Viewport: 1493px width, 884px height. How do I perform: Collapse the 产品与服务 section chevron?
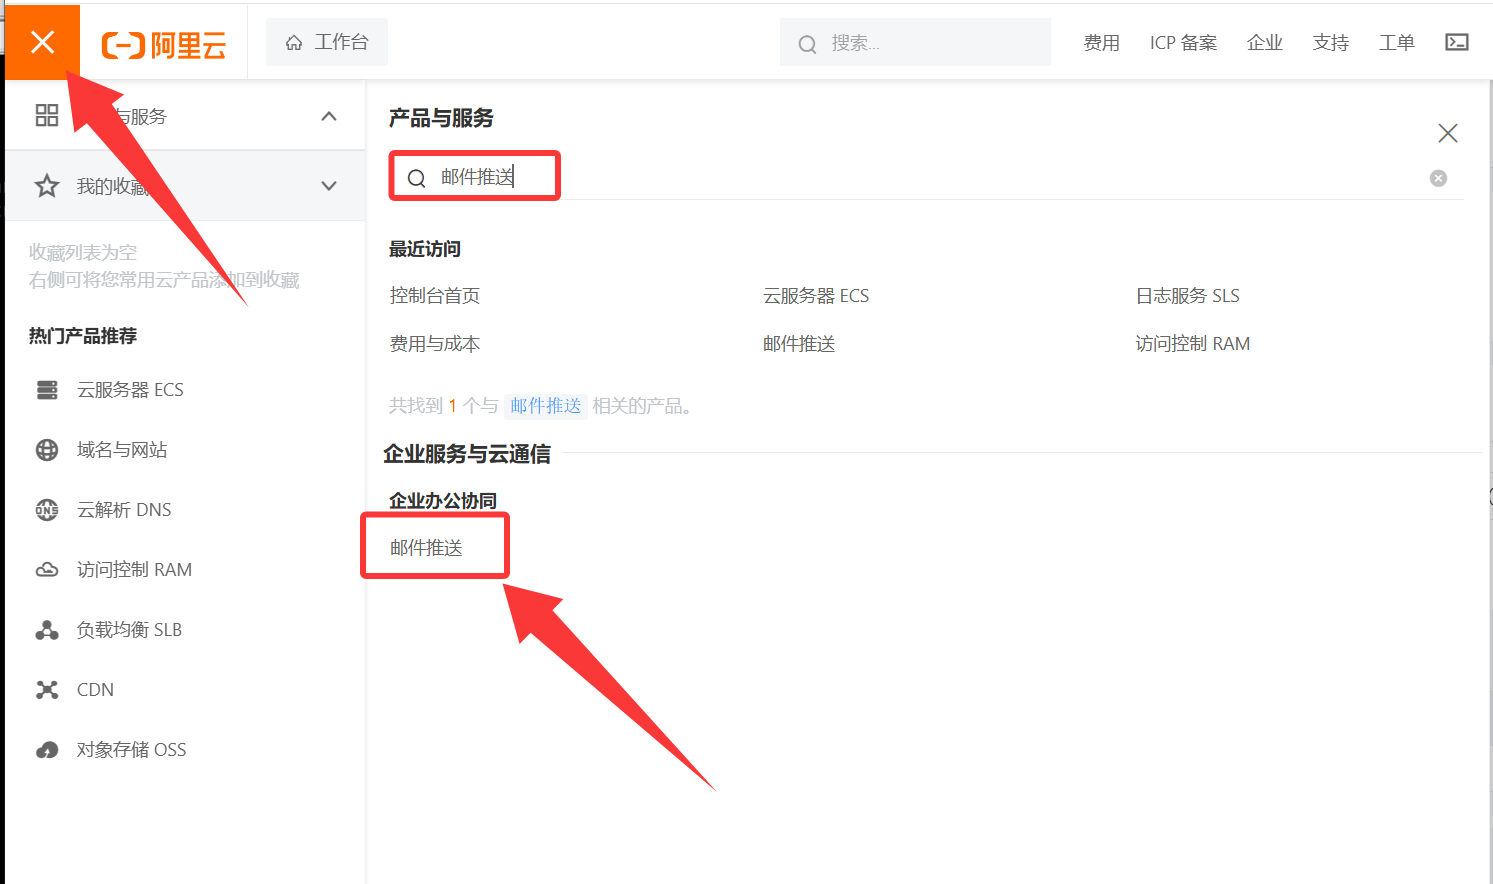pos(329,117)
